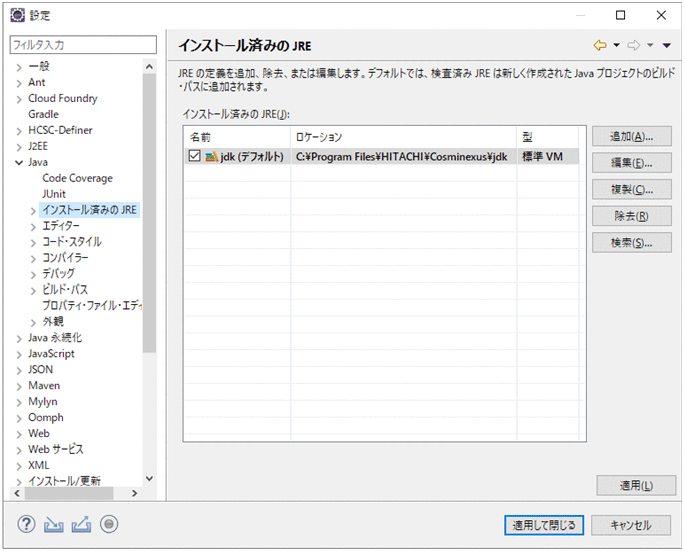
Task: Click the jdk library icon in the table
Action: (211, 156)
